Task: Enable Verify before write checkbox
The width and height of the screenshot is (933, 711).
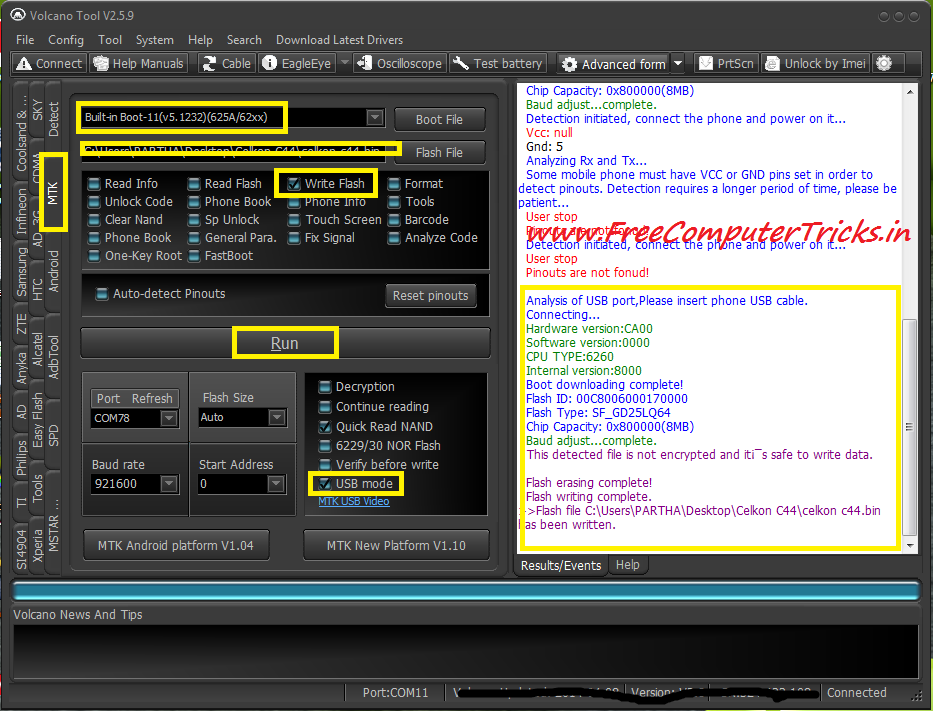Action: [x=325, y=465]
